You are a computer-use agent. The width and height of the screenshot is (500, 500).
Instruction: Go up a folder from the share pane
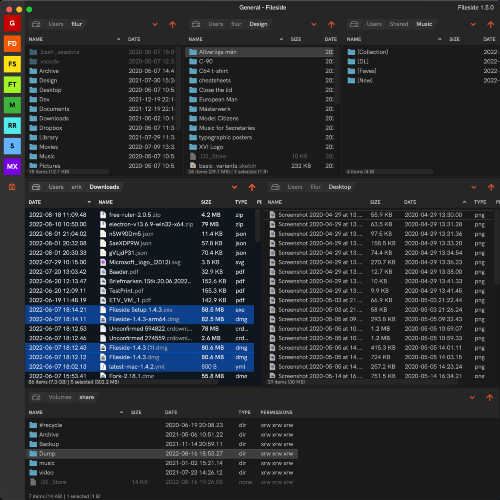490,397
